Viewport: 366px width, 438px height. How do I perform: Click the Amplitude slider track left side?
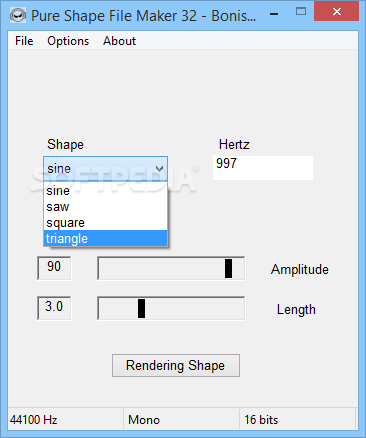click(x=161, y=268)
